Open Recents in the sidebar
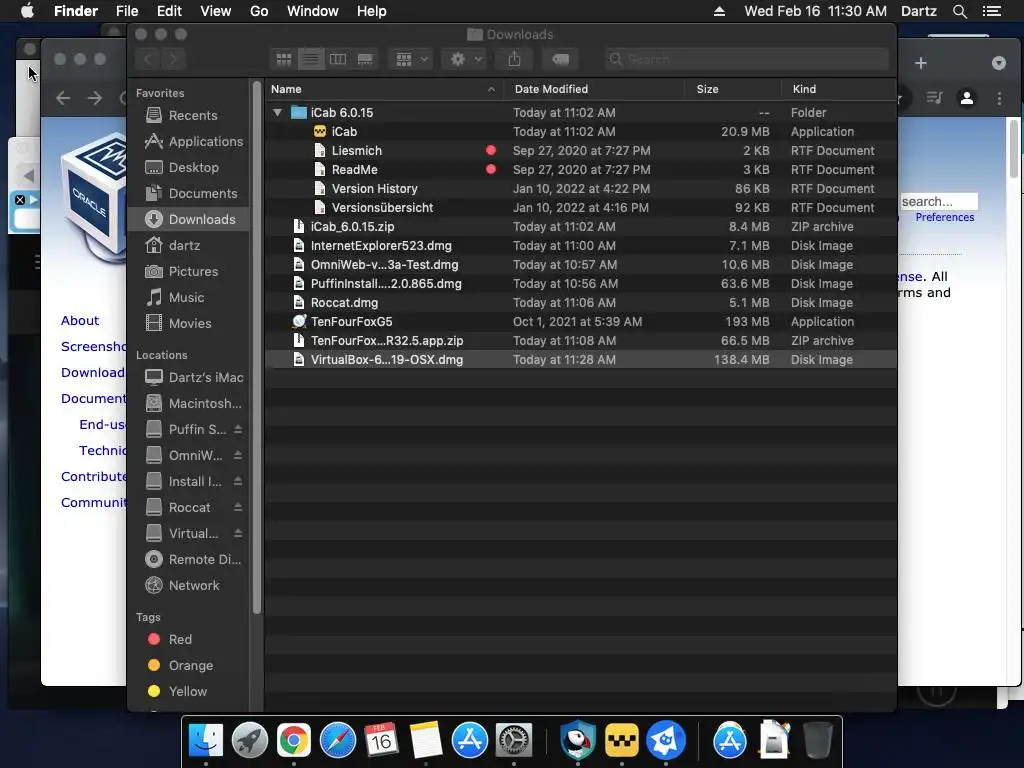This screenshot has height=768, width=1024. tap(189, 115)
